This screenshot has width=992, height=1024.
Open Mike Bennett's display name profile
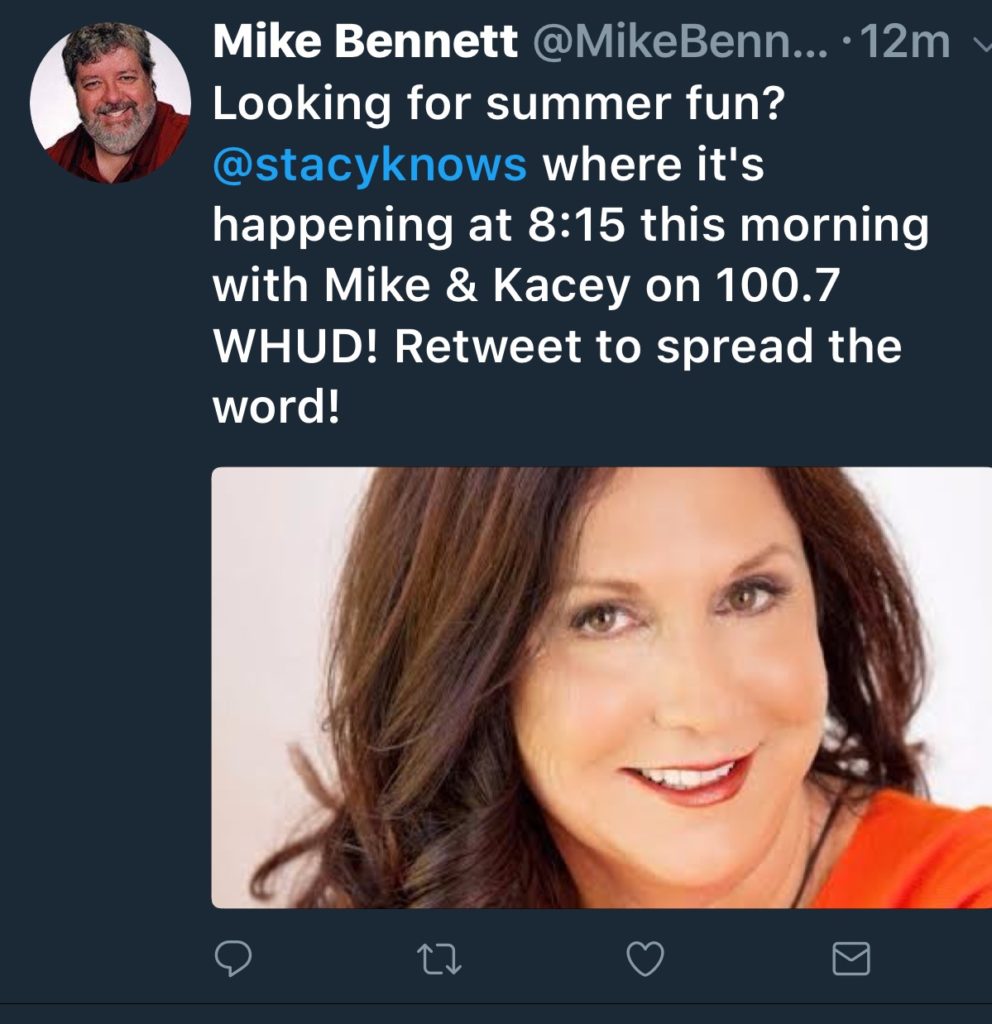point(365,41)
